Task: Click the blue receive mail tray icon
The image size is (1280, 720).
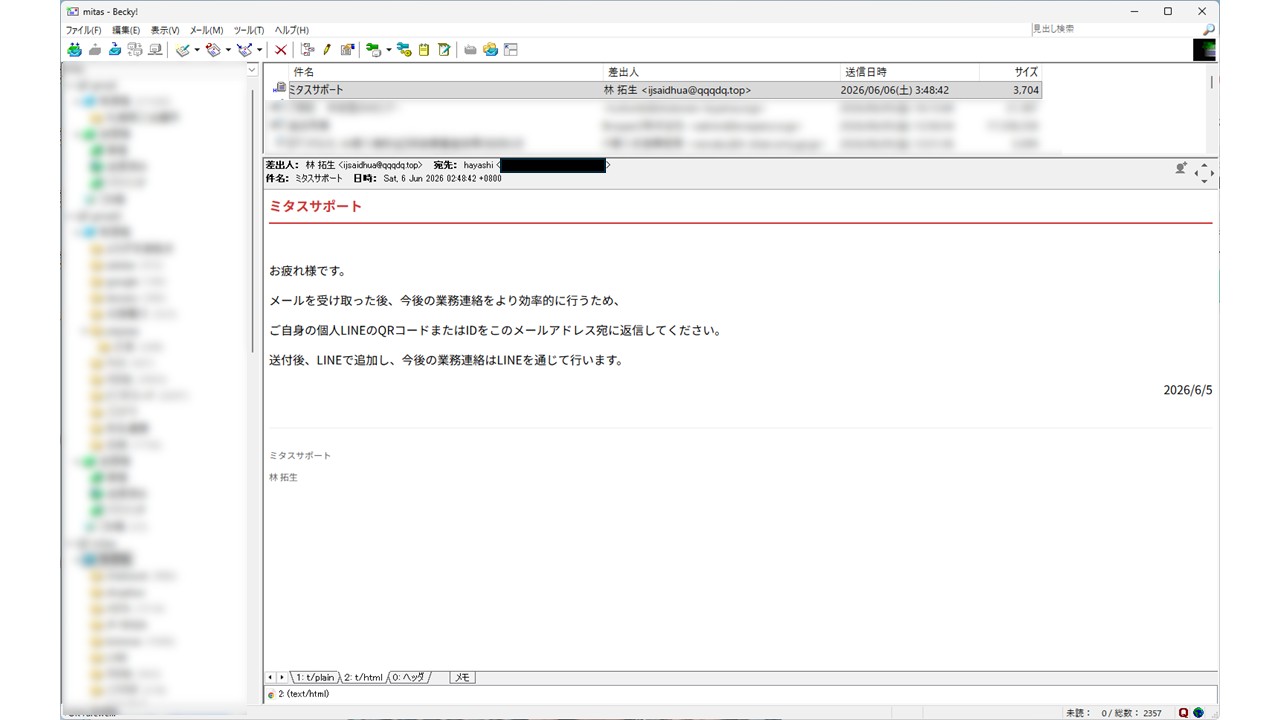Action: tap(115, 50)
